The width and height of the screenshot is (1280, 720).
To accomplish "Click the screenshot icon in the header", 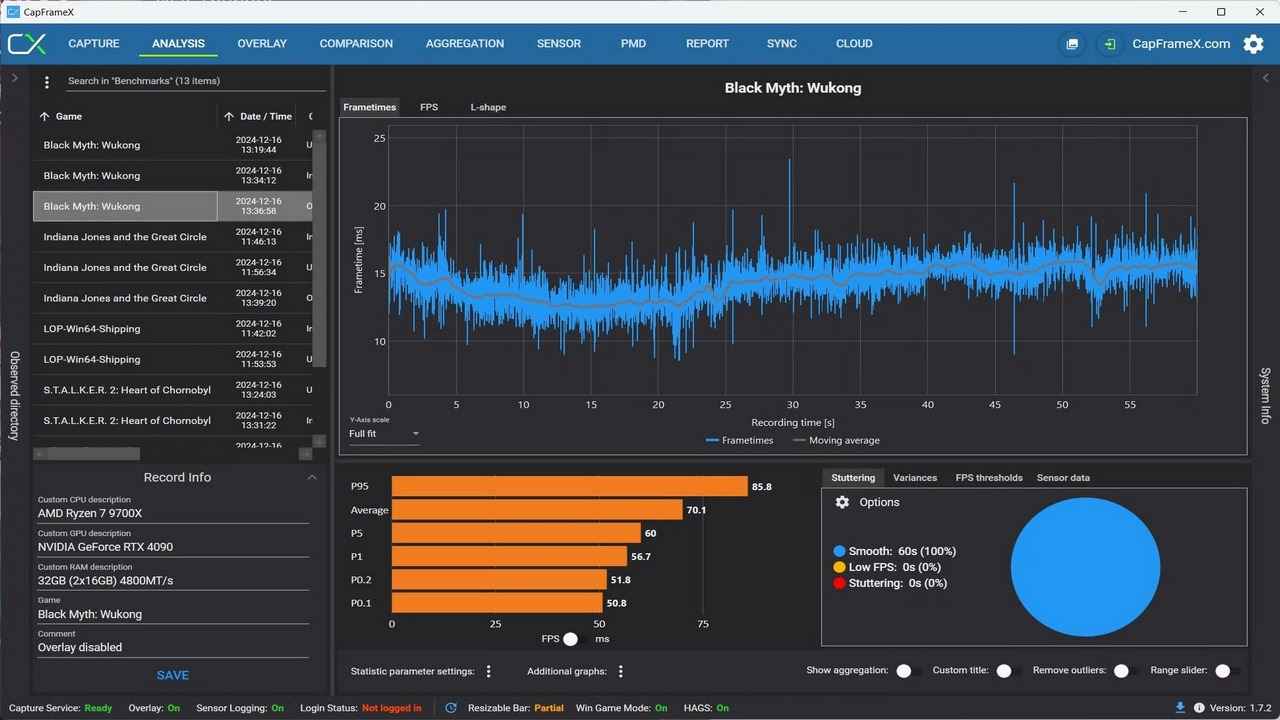I will [1072, 44].
